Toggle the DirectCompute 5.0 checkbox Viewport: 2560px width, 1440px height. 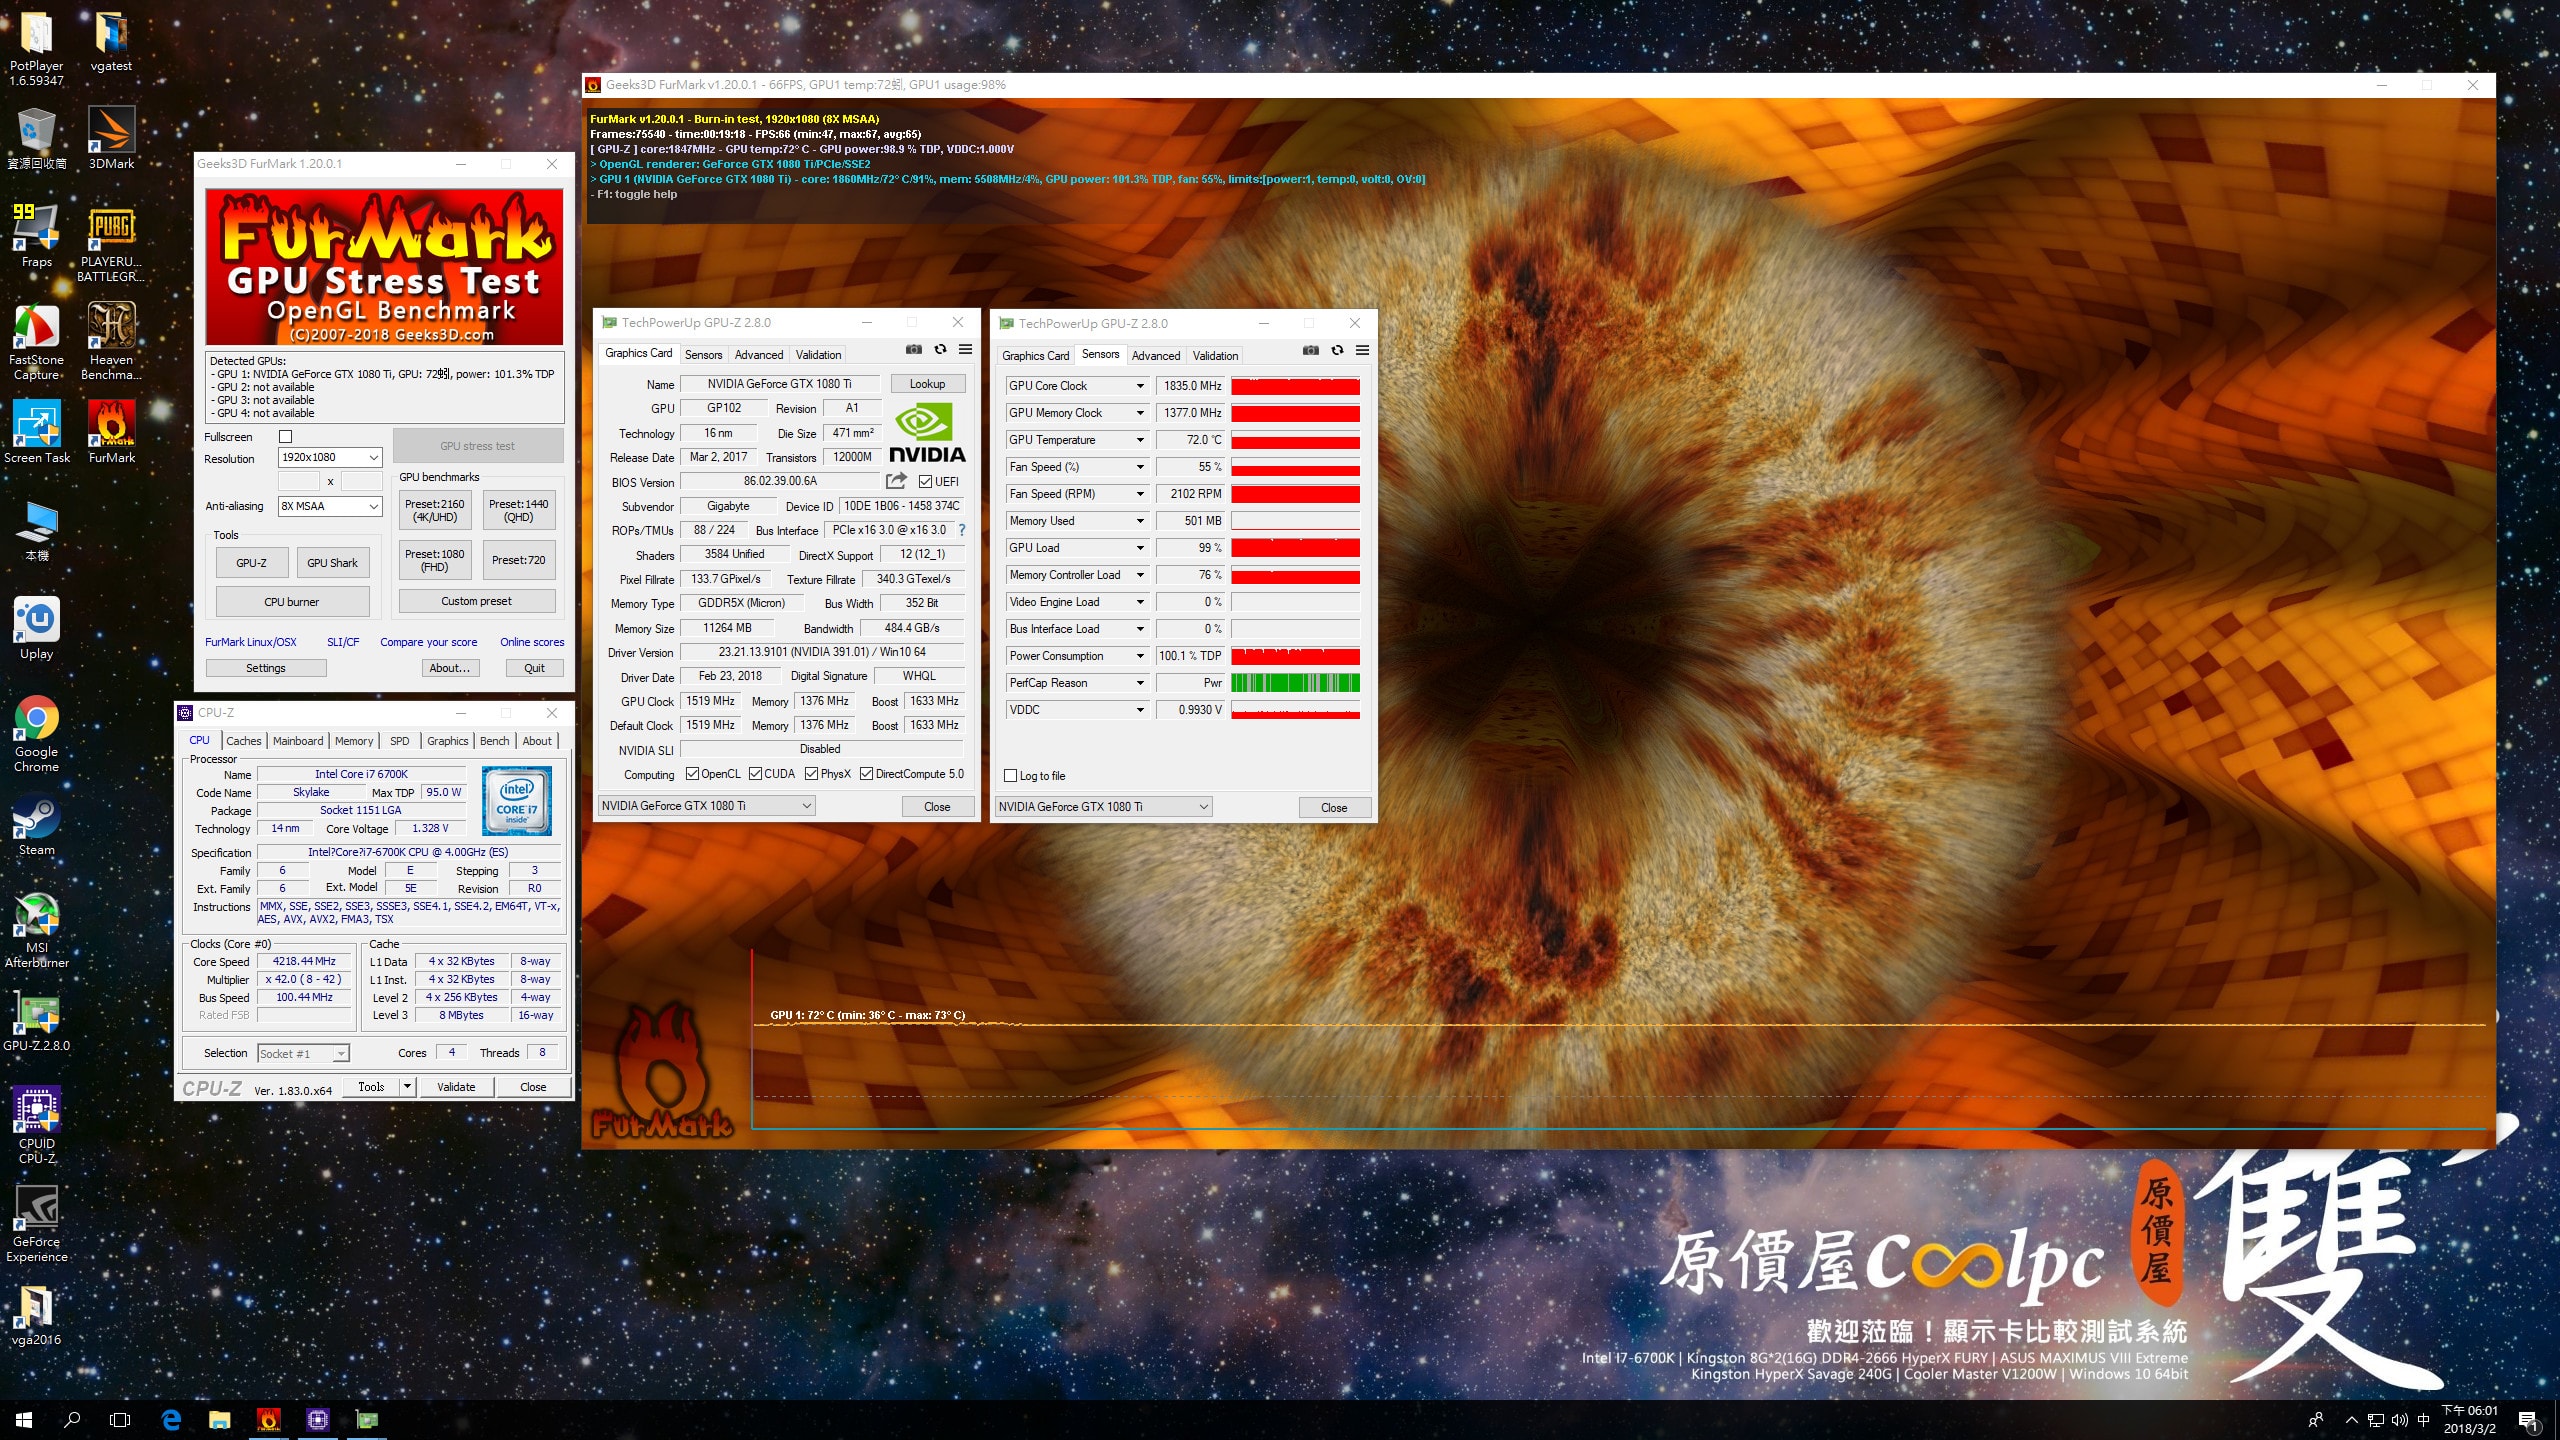tap(866, 774)
